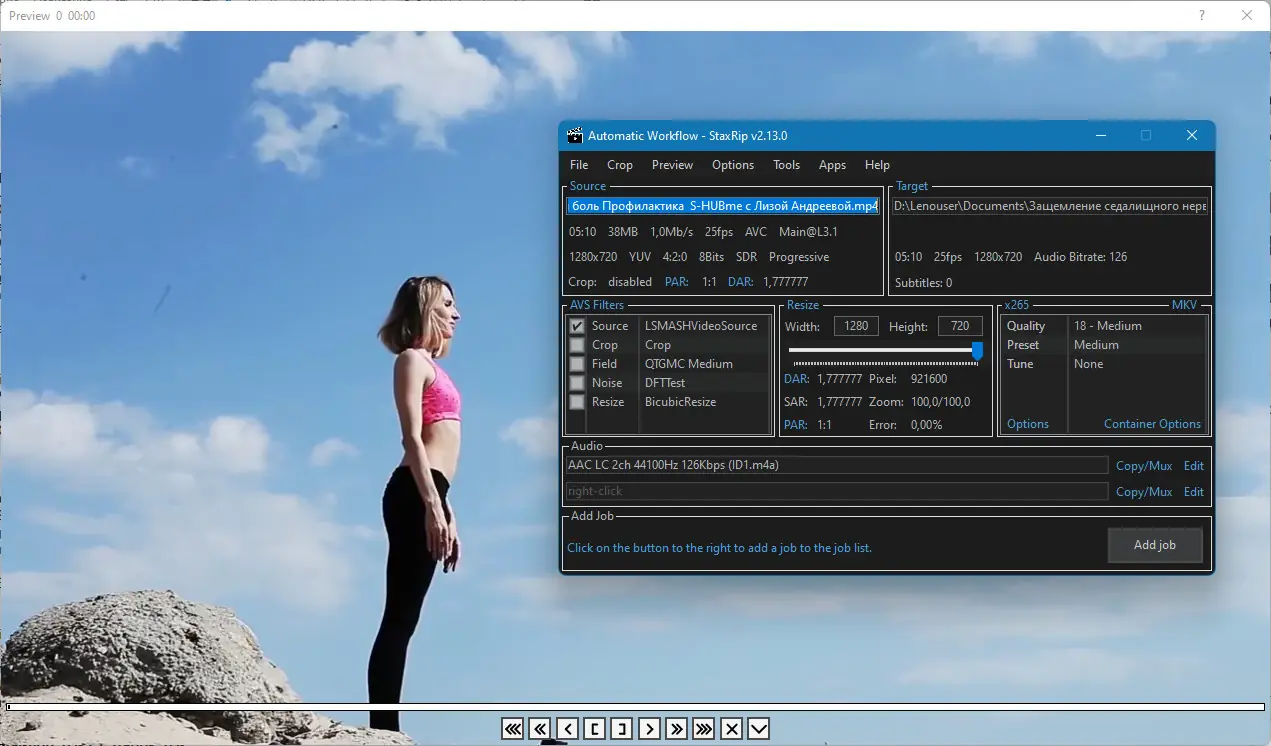1271x746 pixels.
Task: Click the MKV container label
Action: coord(1185,305)
